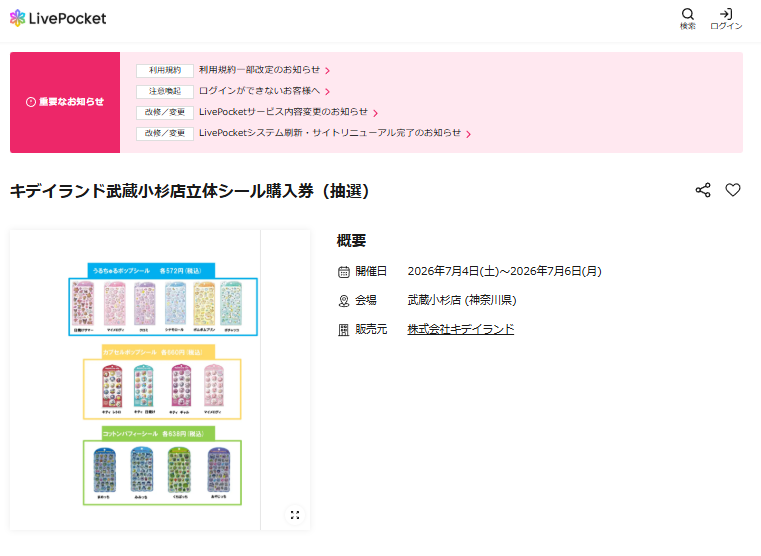Click chevron after 利用規約一部改定 notice

328,71
